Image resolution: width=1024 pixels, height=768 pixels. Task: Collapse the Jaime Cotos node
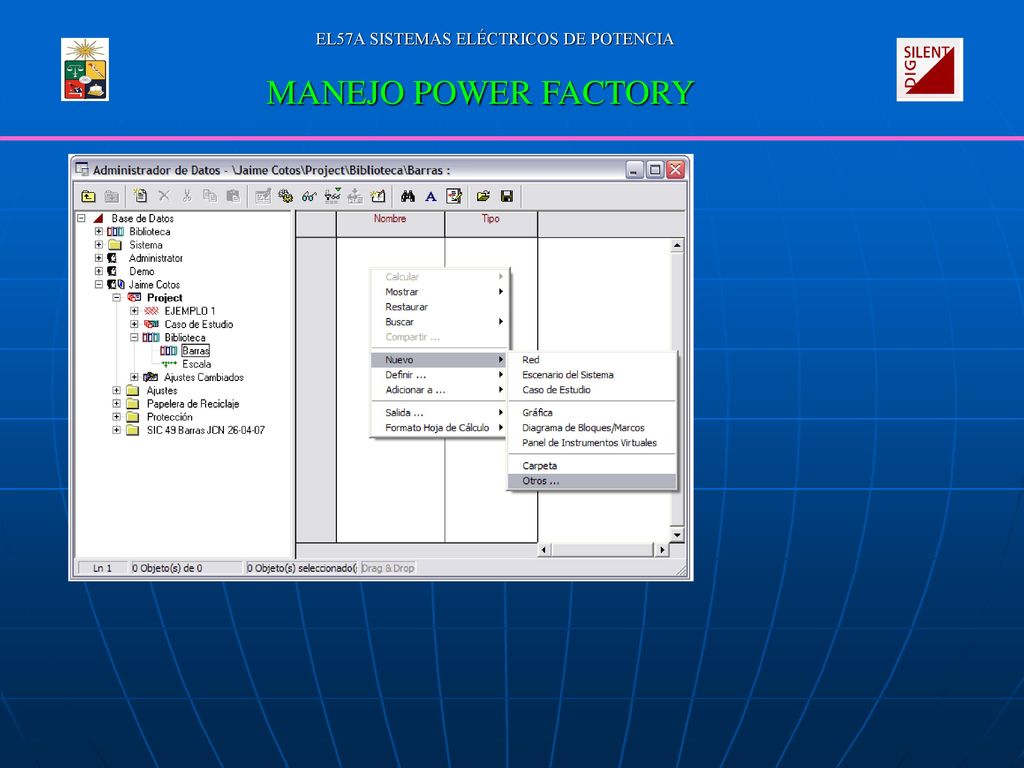pyautogui.click(x=99, y=285)
